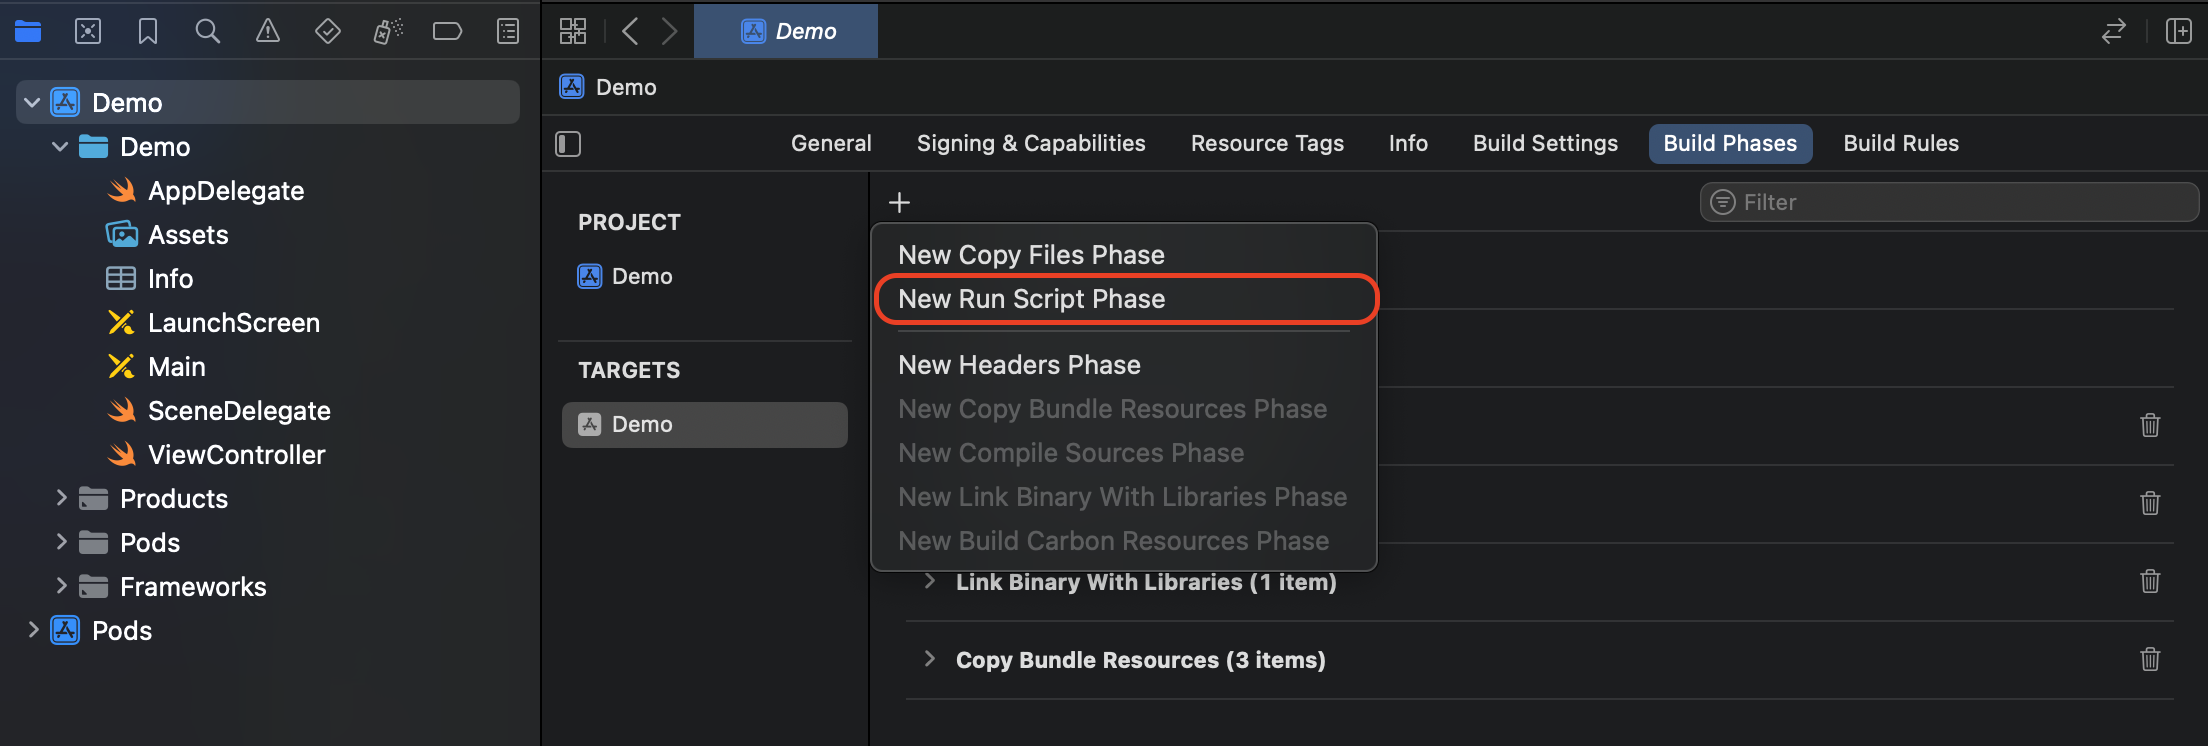Open the Report navigator list icon
The height and width of the screenshot is (746, 2208).
click(x=508, y=32)
